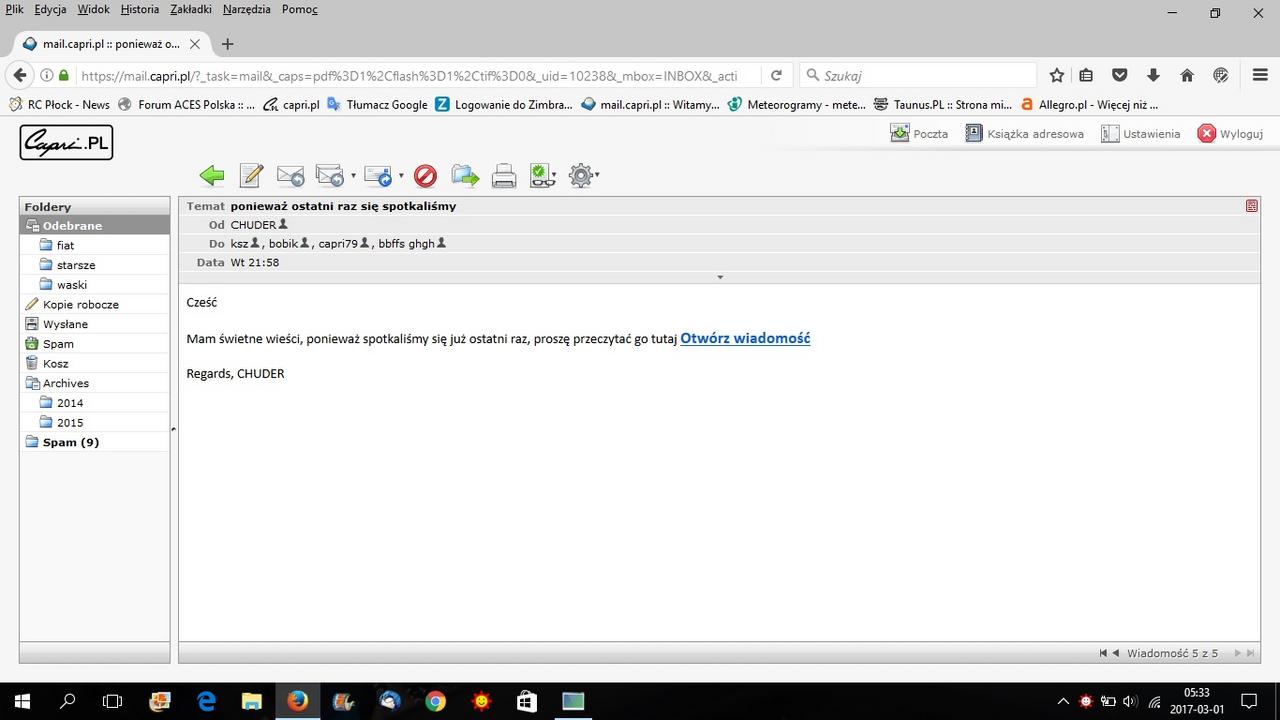Log out with Wyloguj
This screenshot has height=720, width=1280.
coord(1230,133)
